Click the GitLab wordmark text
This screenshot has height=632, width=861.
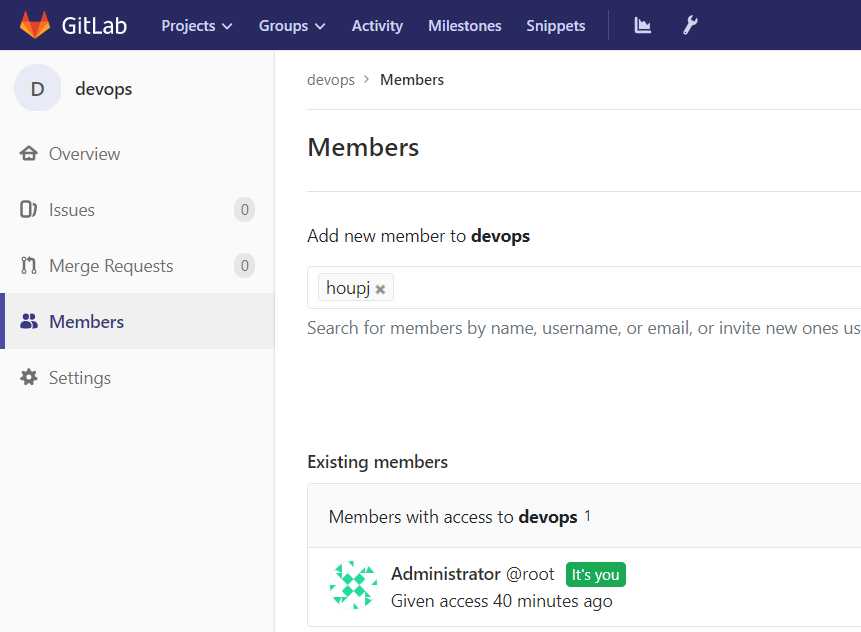(x=94, y=26)
